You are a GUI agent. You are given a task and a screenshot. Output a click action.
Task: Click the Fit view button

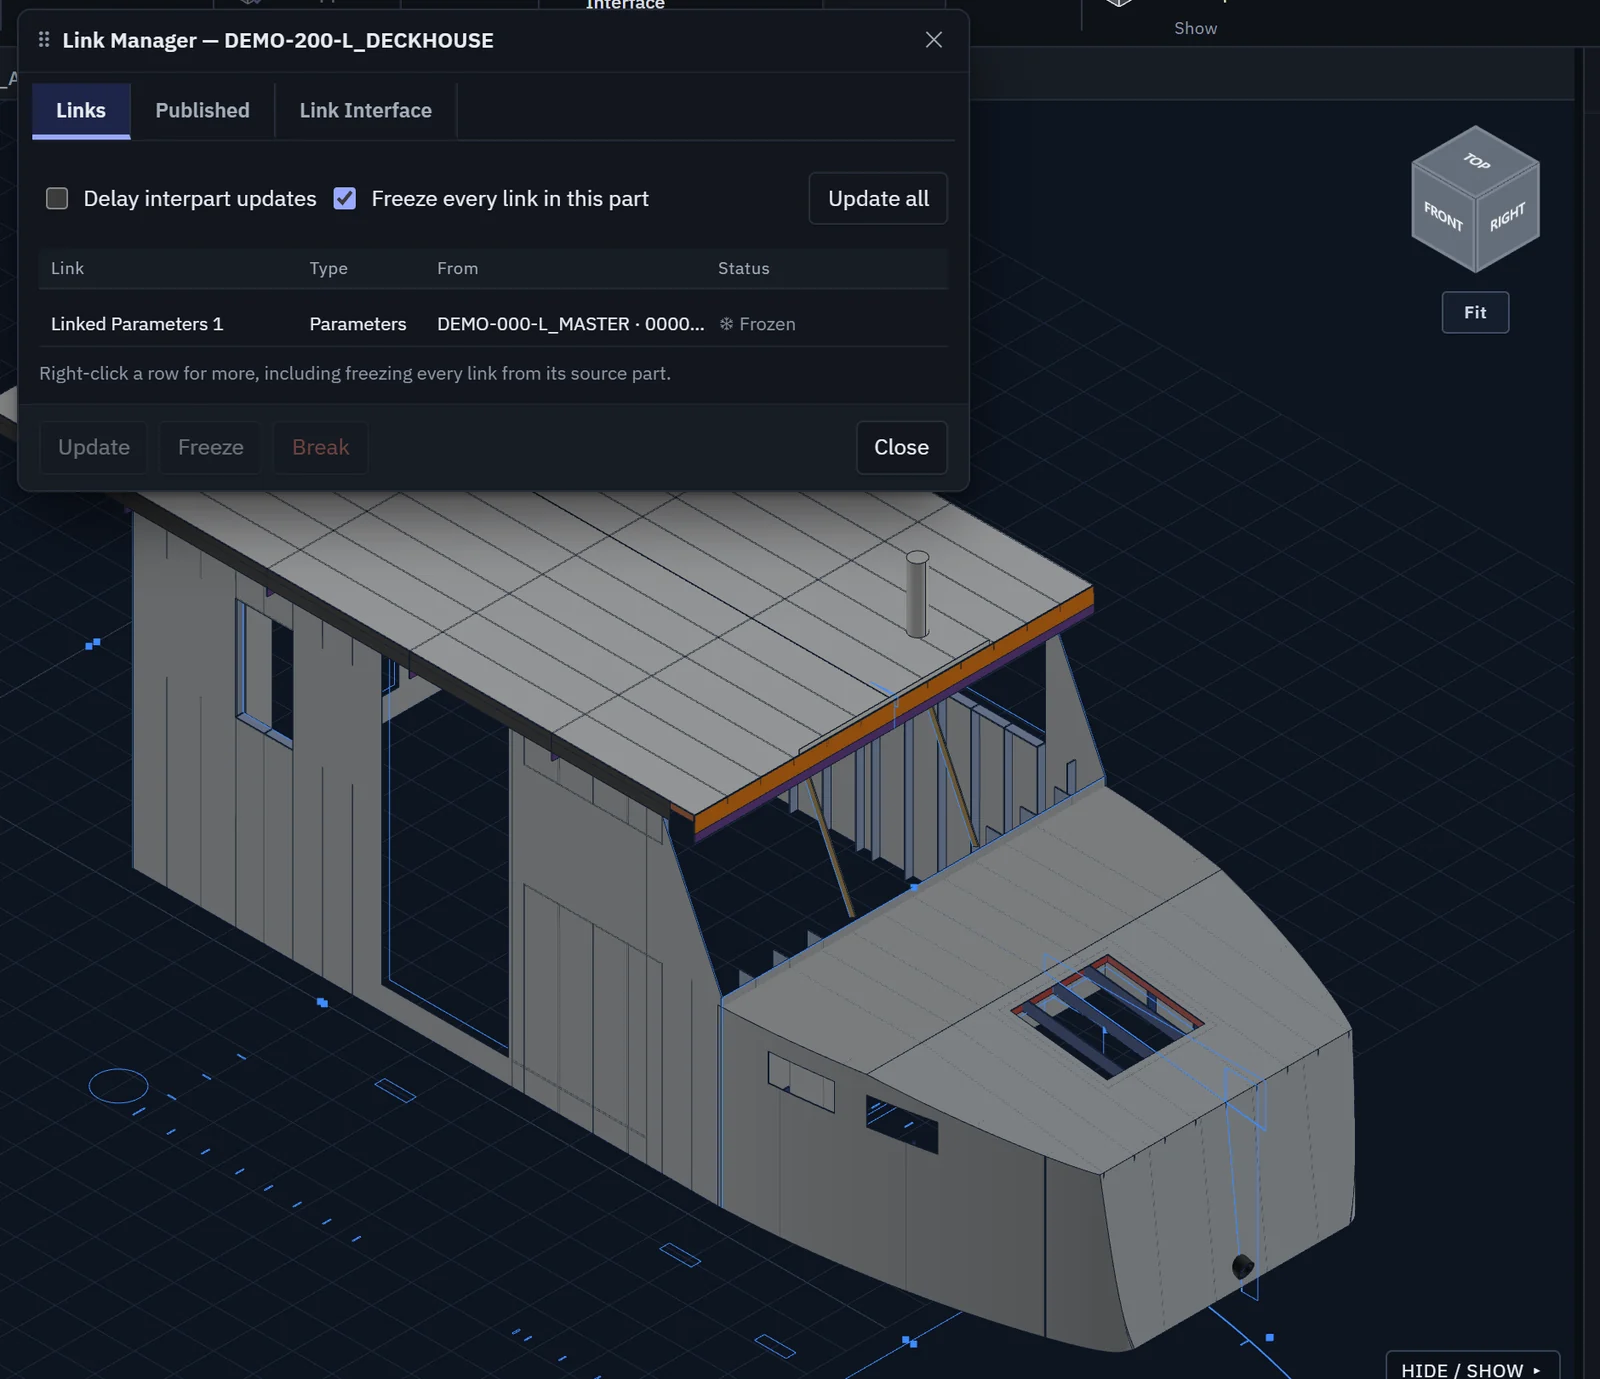(x=1475, y=313)
